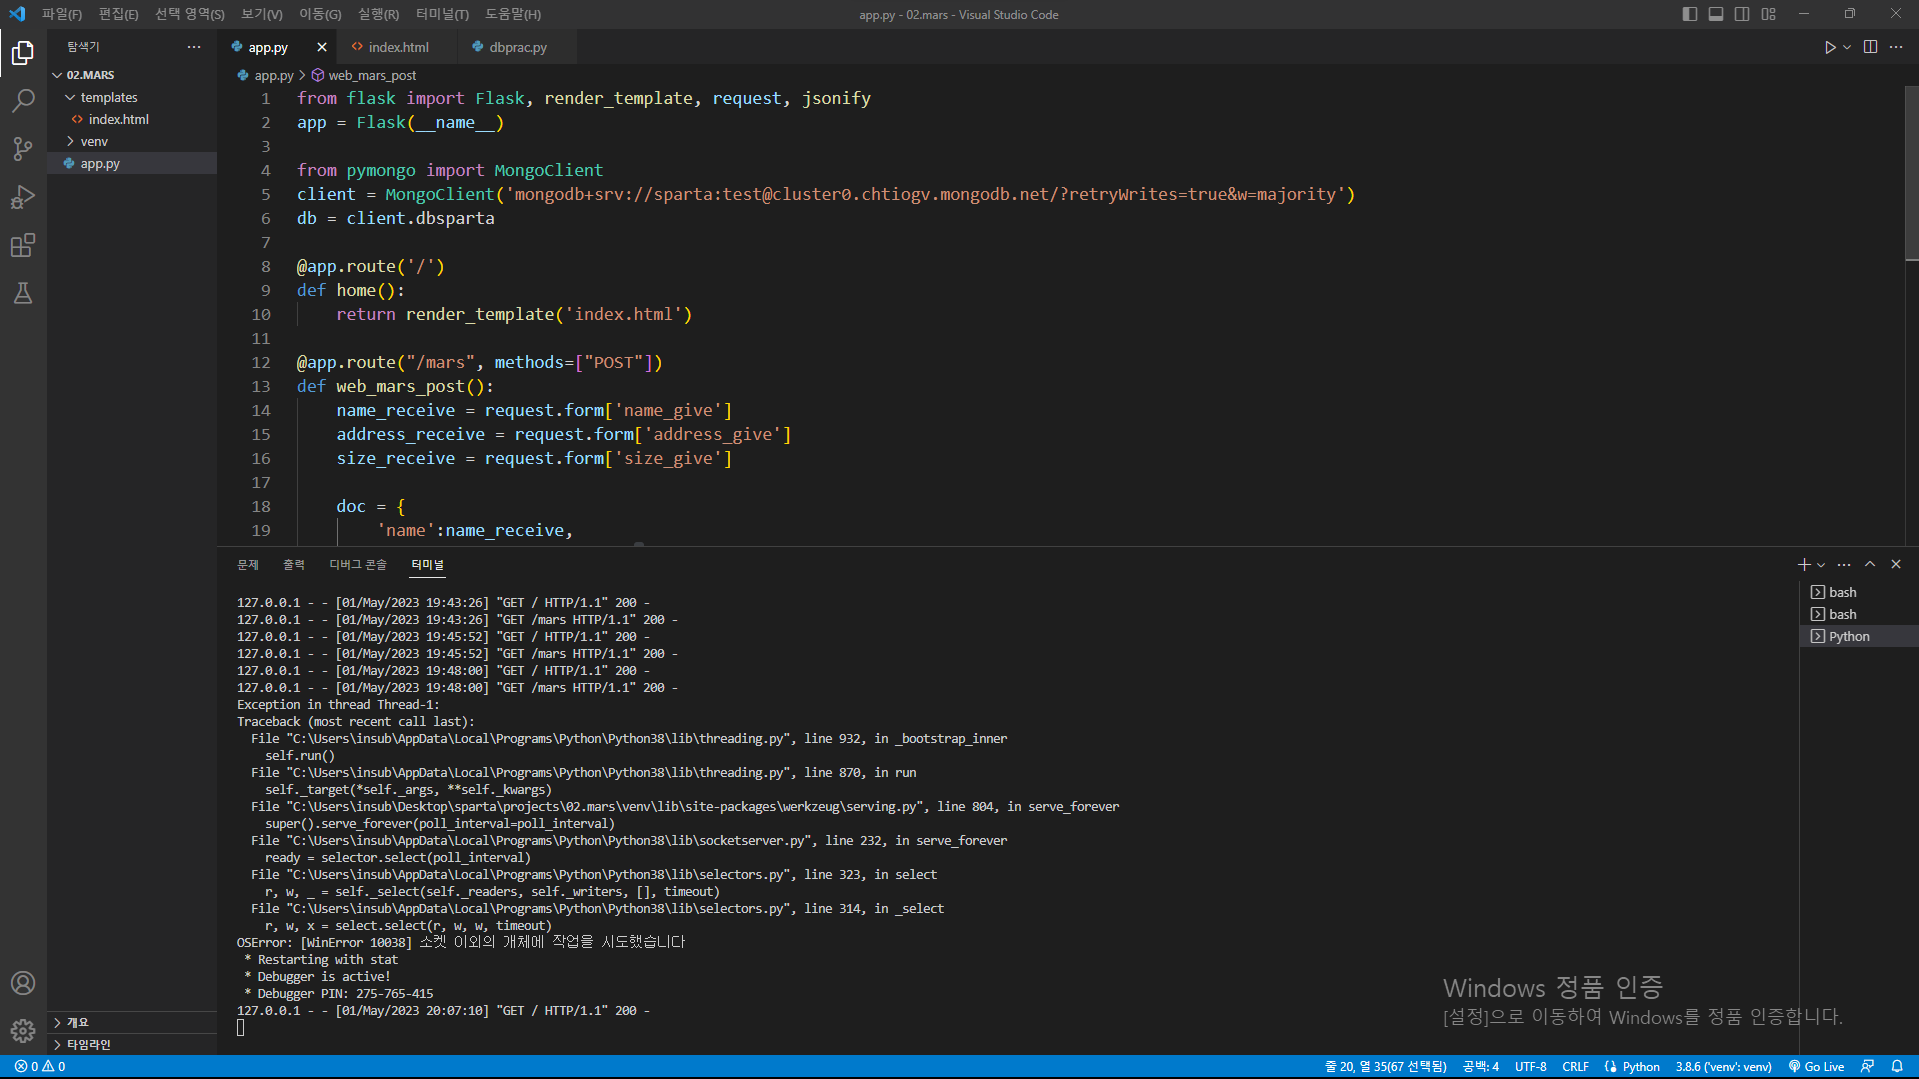Open index.html in the explorer tree
Image resolution: width=1919 pixels, height=1079 pixels.
[132, 119]
